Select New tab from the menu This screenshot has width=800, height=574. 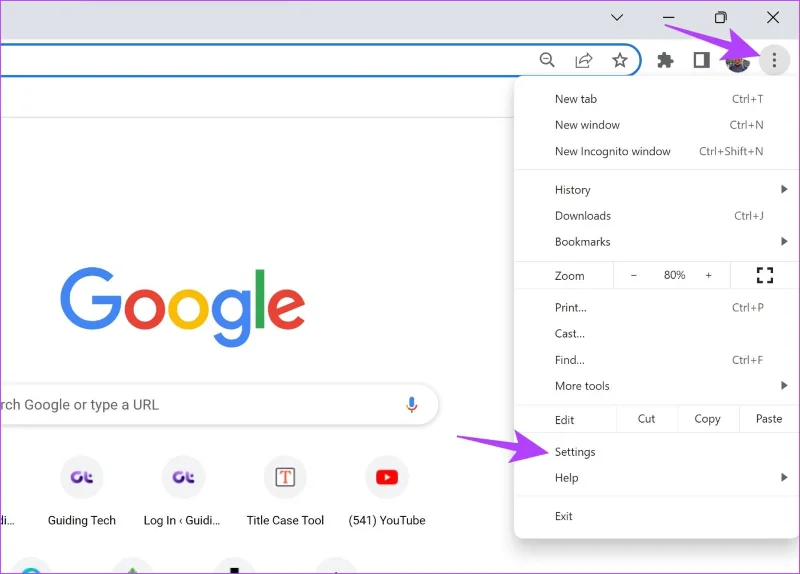click(656, 99)
